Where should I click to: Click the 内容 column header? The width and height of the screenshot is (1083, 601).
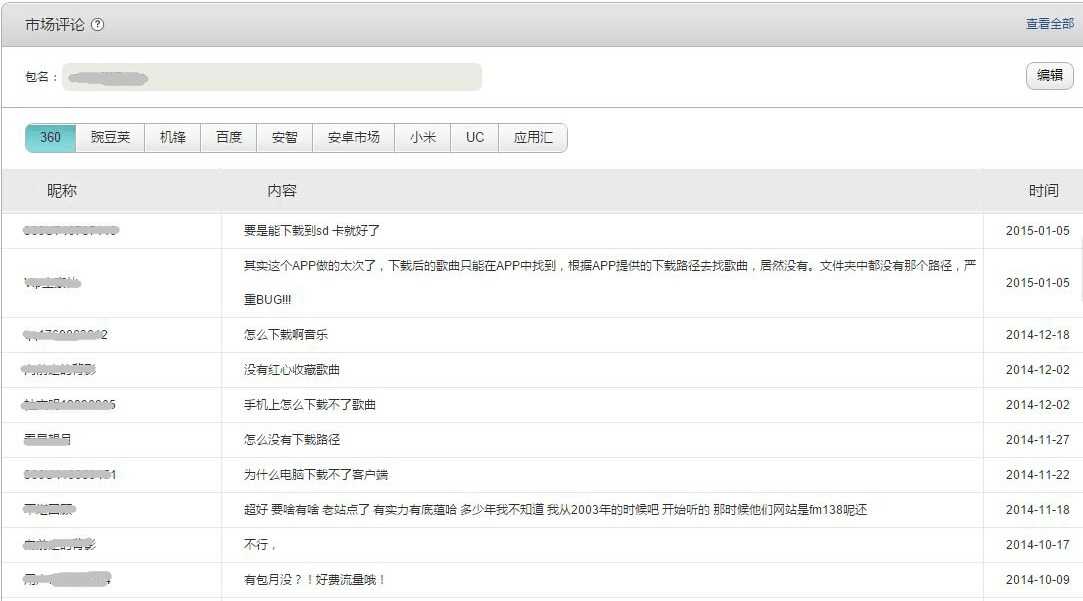tap(282, 191)
